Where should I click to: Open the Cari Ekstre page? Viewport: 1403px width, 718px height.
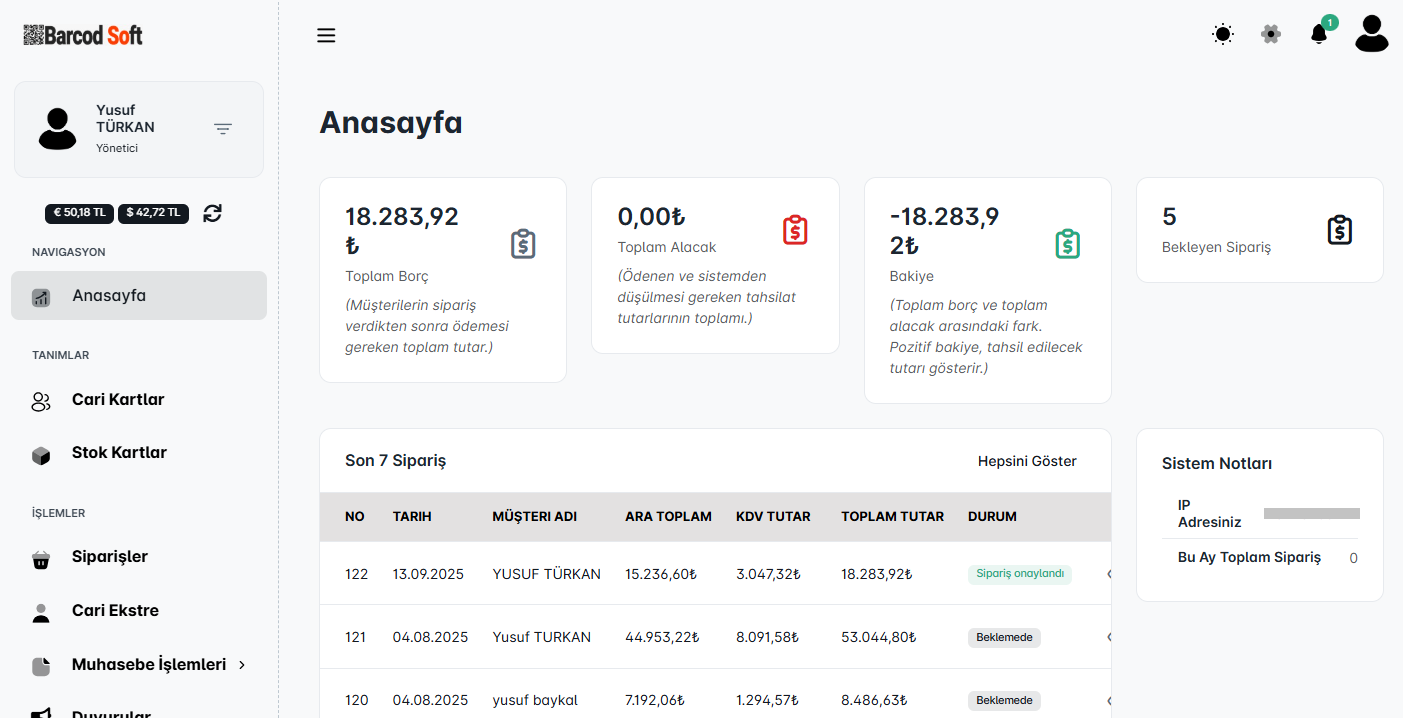pos(115,611)
